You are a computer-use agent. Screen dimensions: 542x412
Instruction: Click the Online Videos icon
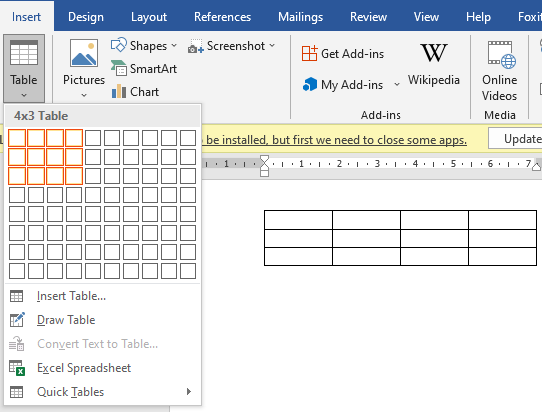pos(499,54)
